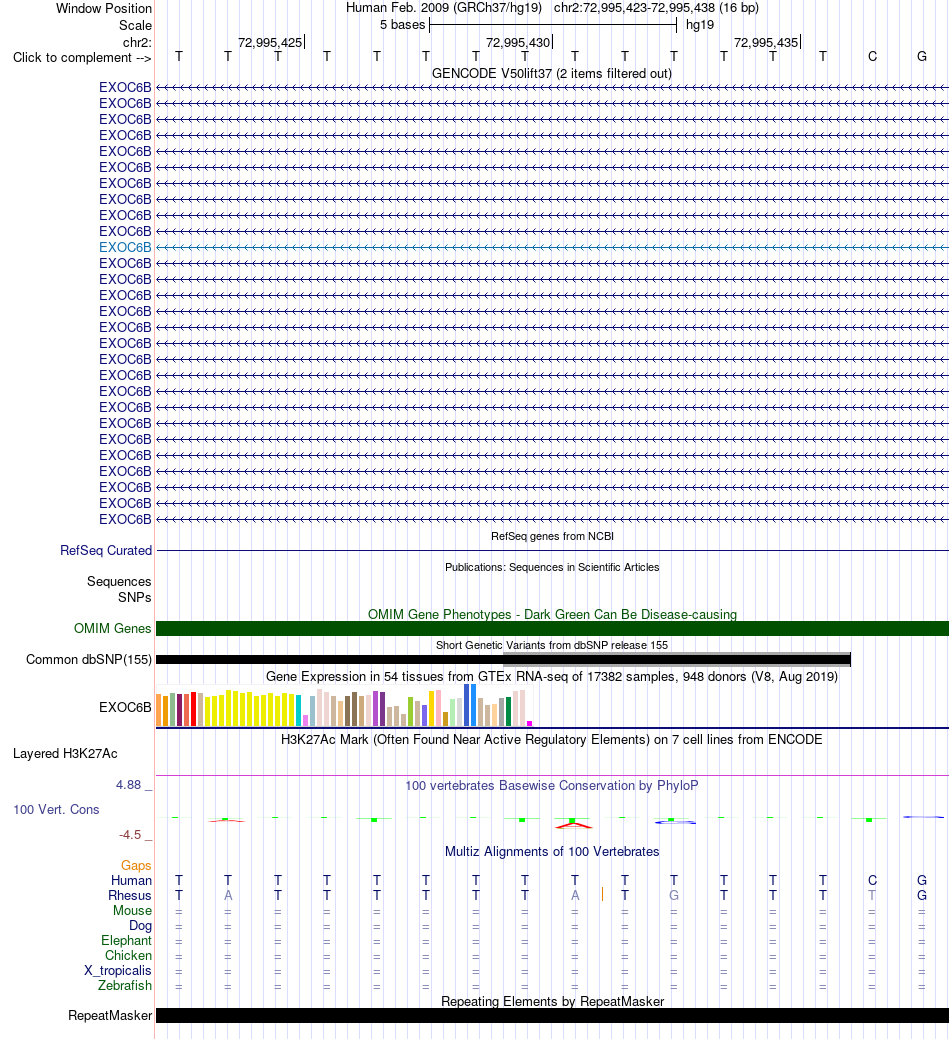Click the Layered H3K27Ac track label
The height and width of the screenshot is (1039, 950).
click(x=65, y=753)
